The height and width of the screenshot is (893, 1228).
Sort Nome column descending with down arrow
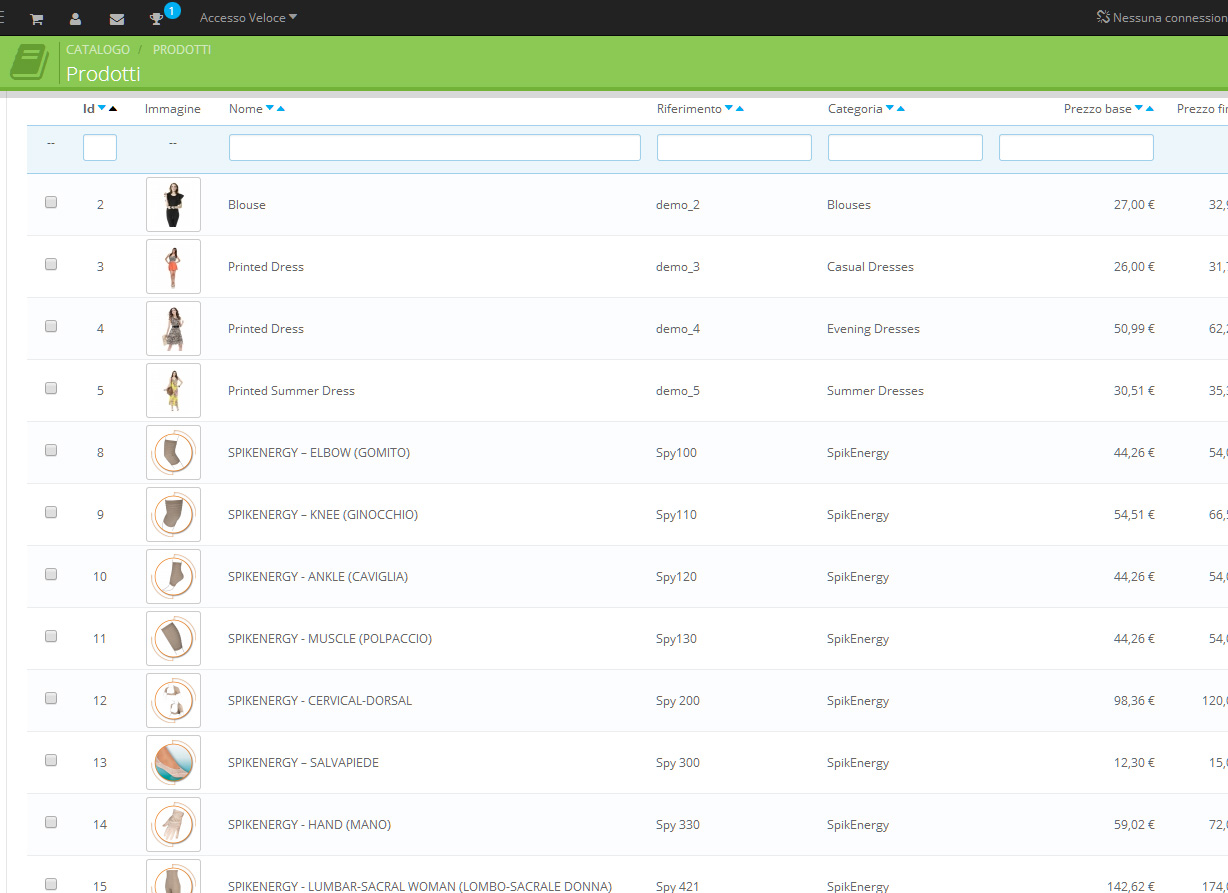270,108
